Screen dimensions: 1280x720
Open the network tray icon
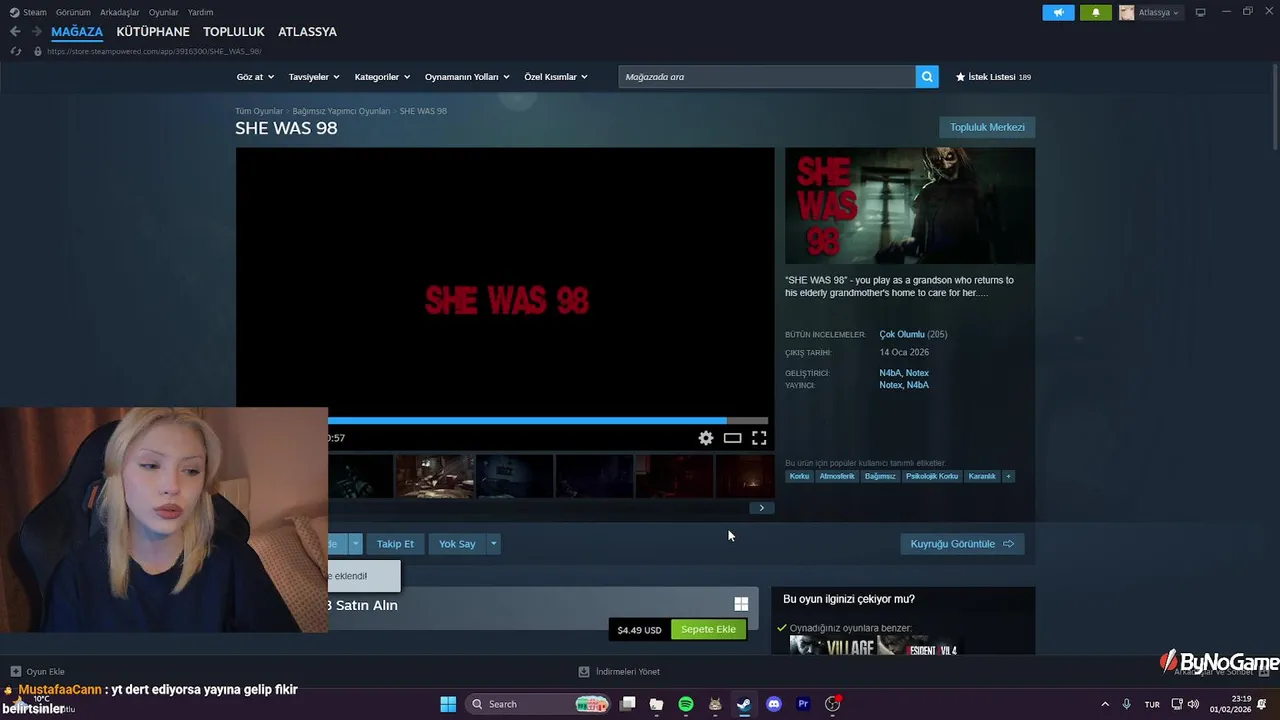(1177, 704)
